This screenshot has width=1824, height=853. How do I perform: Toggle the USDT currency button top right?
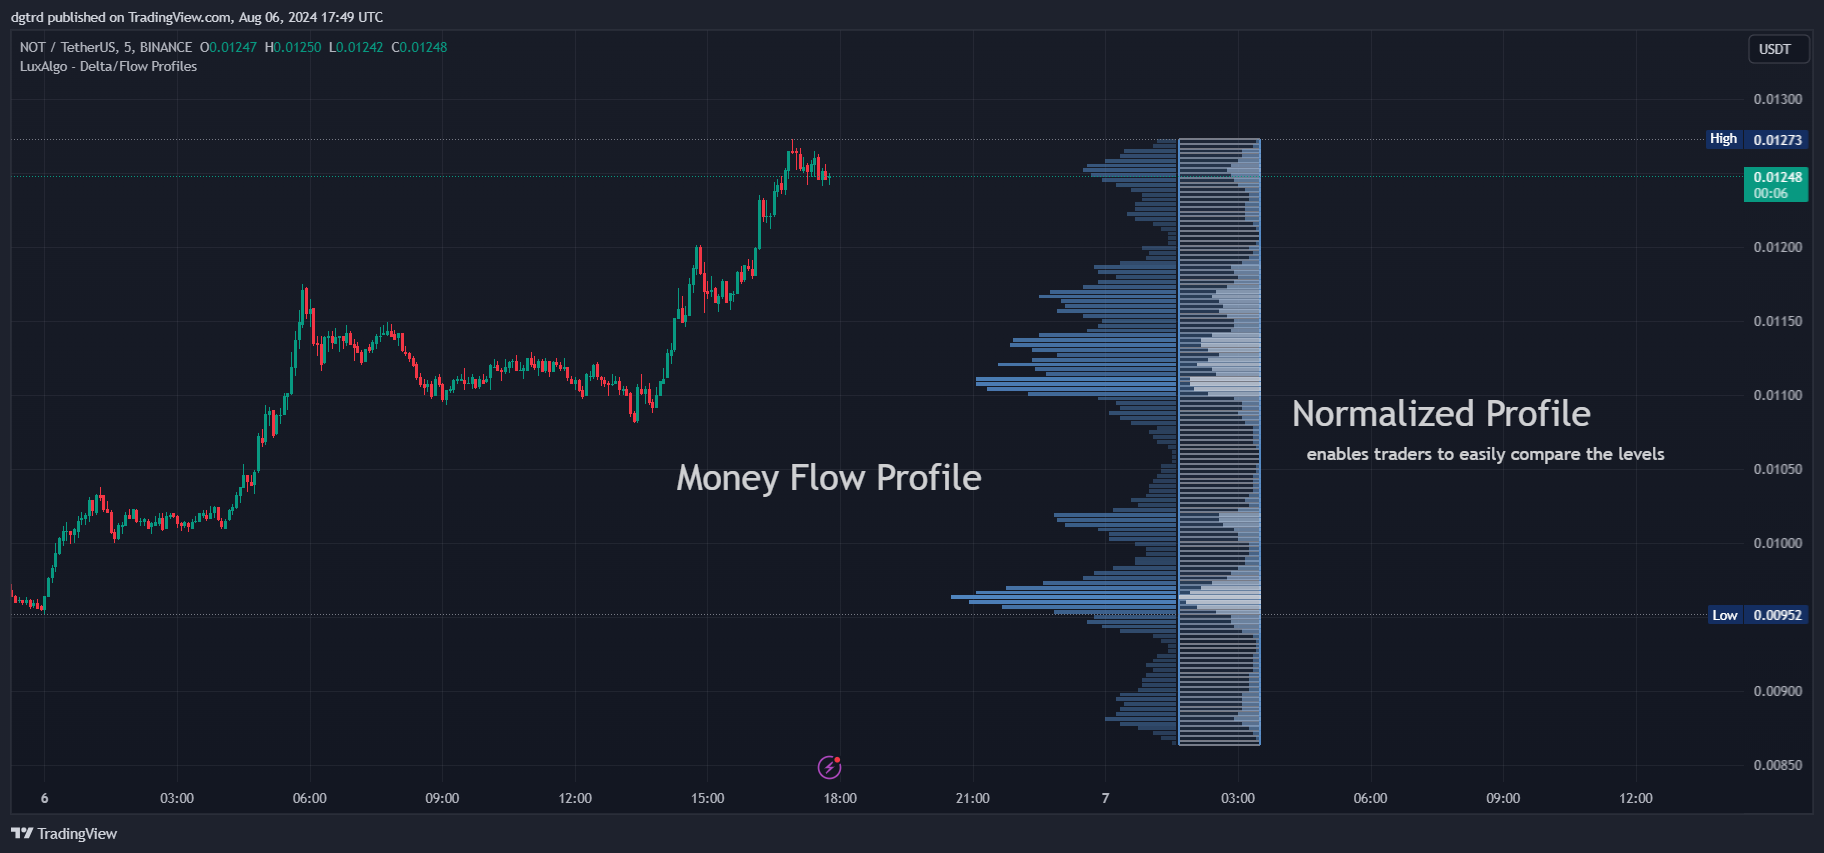point(1779,48)
